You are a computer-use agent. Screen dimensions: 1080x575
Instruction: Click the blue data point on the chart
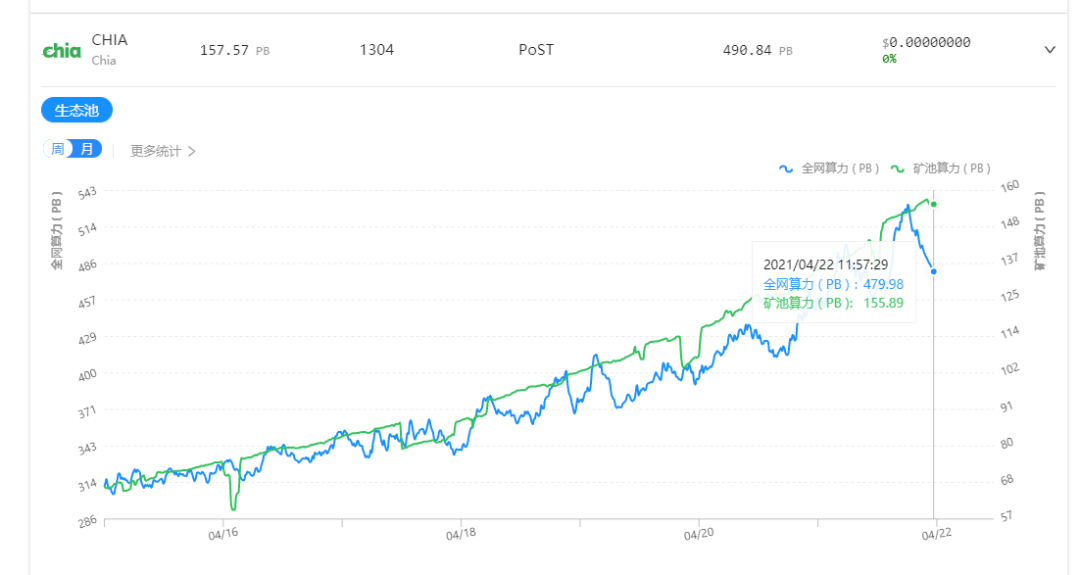point(933,271)
